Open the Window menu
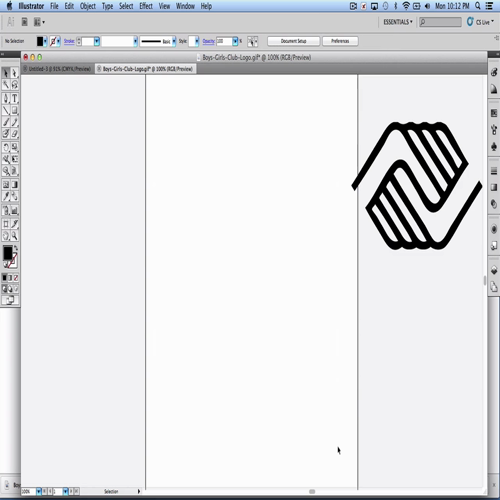The height and width of the screenshot is (500, 500). click(x=185, y=6)
